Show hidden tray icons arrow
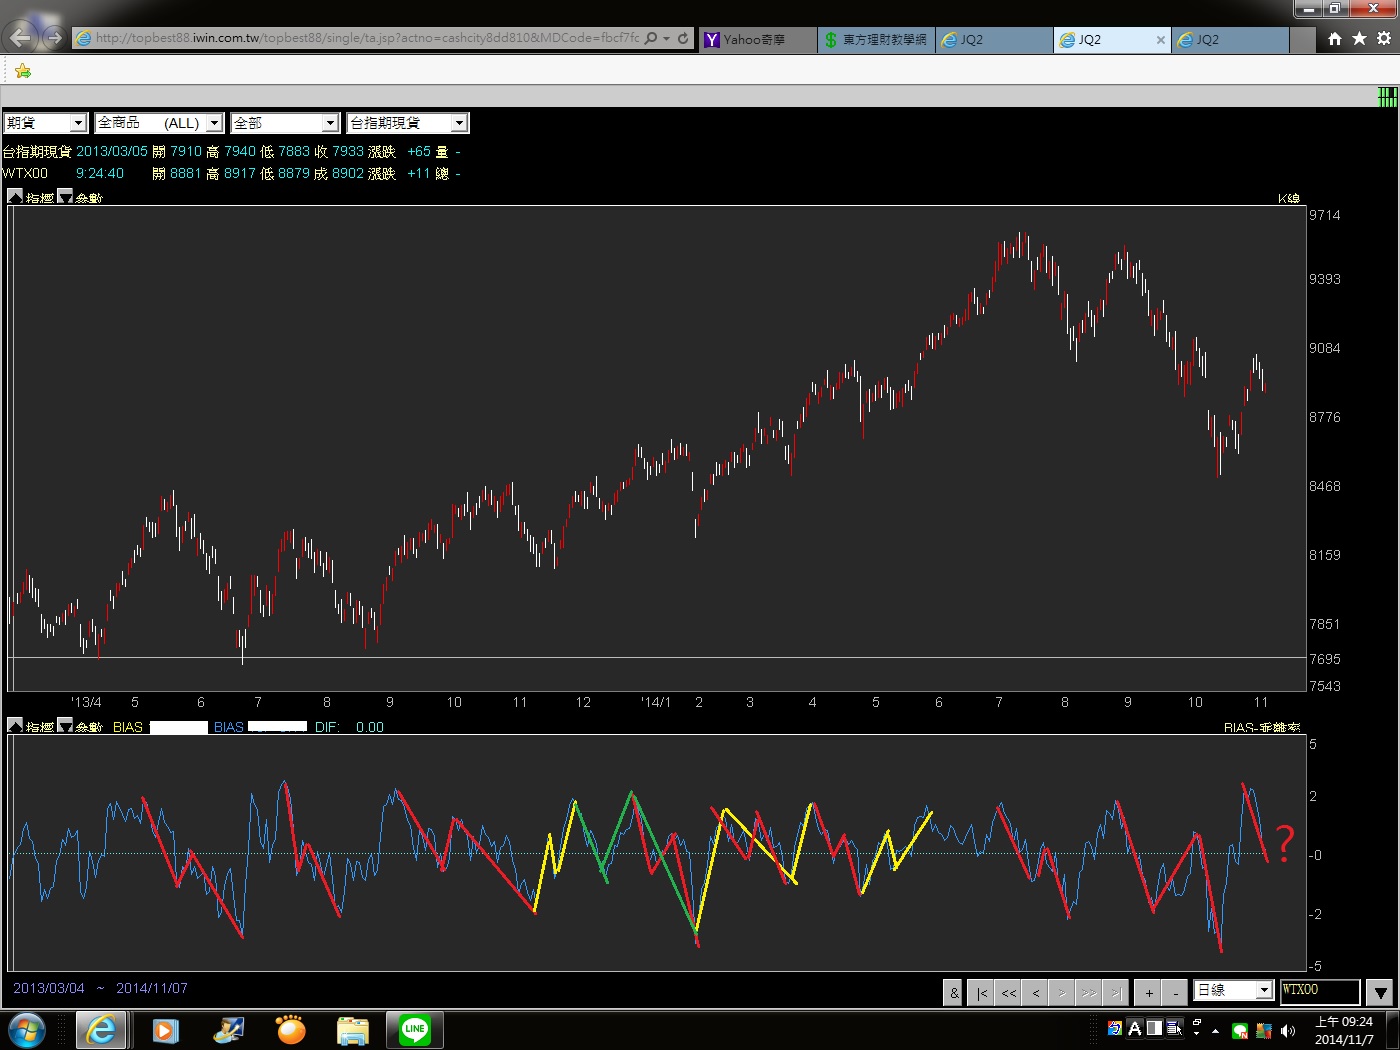Screen dimensions: 1400x1050 click(1216, 1030)
